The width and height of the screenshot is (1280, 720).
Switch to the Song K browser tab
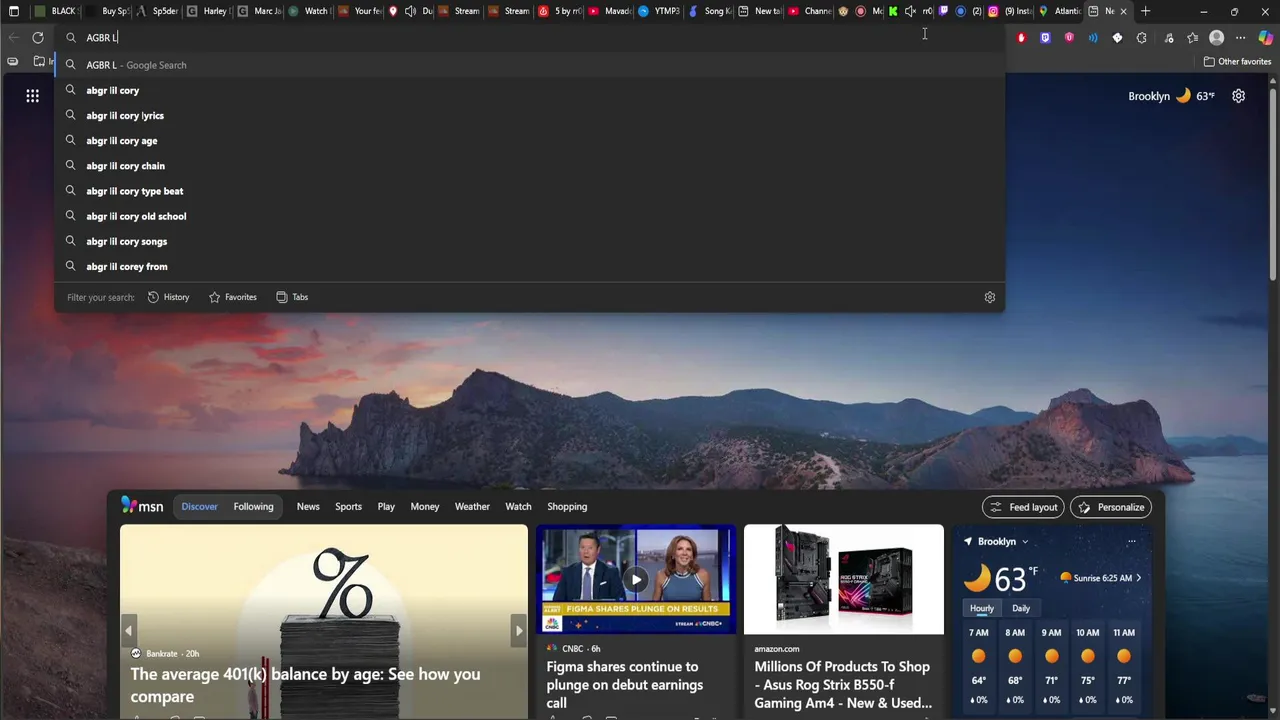click(709, 11)
